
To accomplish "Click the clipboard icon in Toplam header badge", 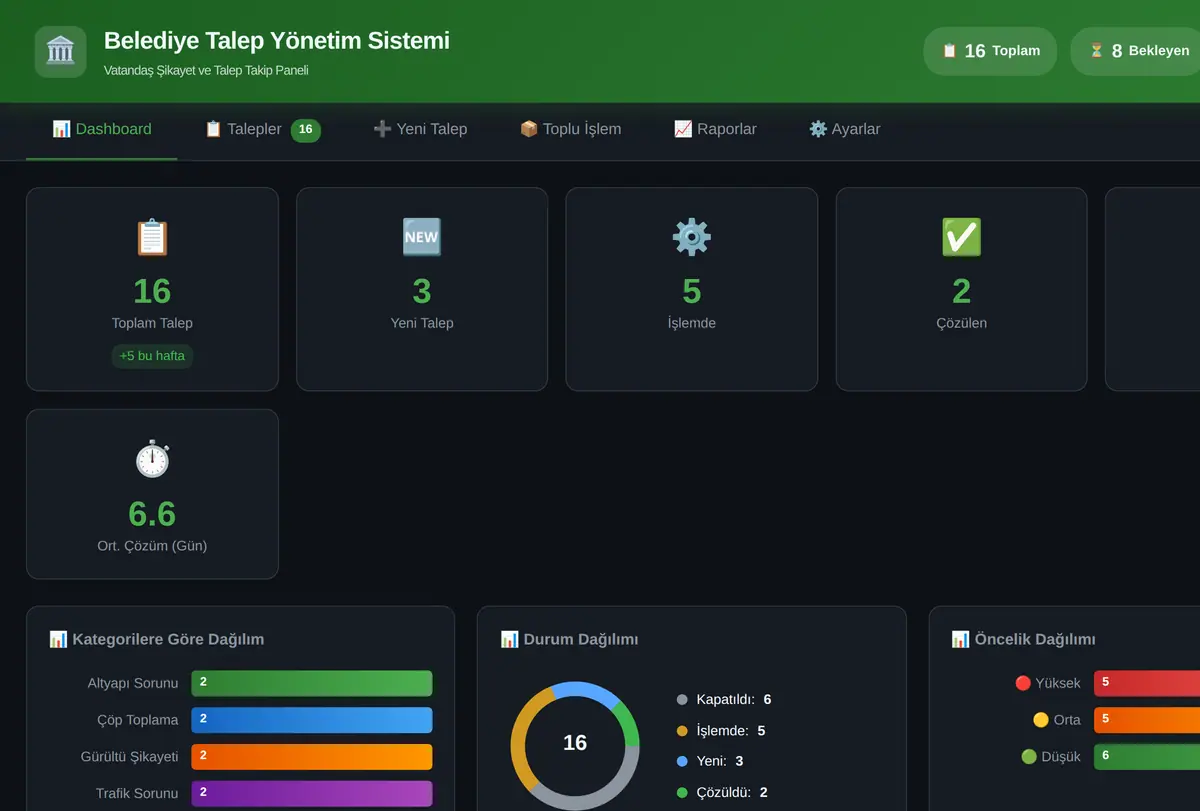I will coord(949,50).
